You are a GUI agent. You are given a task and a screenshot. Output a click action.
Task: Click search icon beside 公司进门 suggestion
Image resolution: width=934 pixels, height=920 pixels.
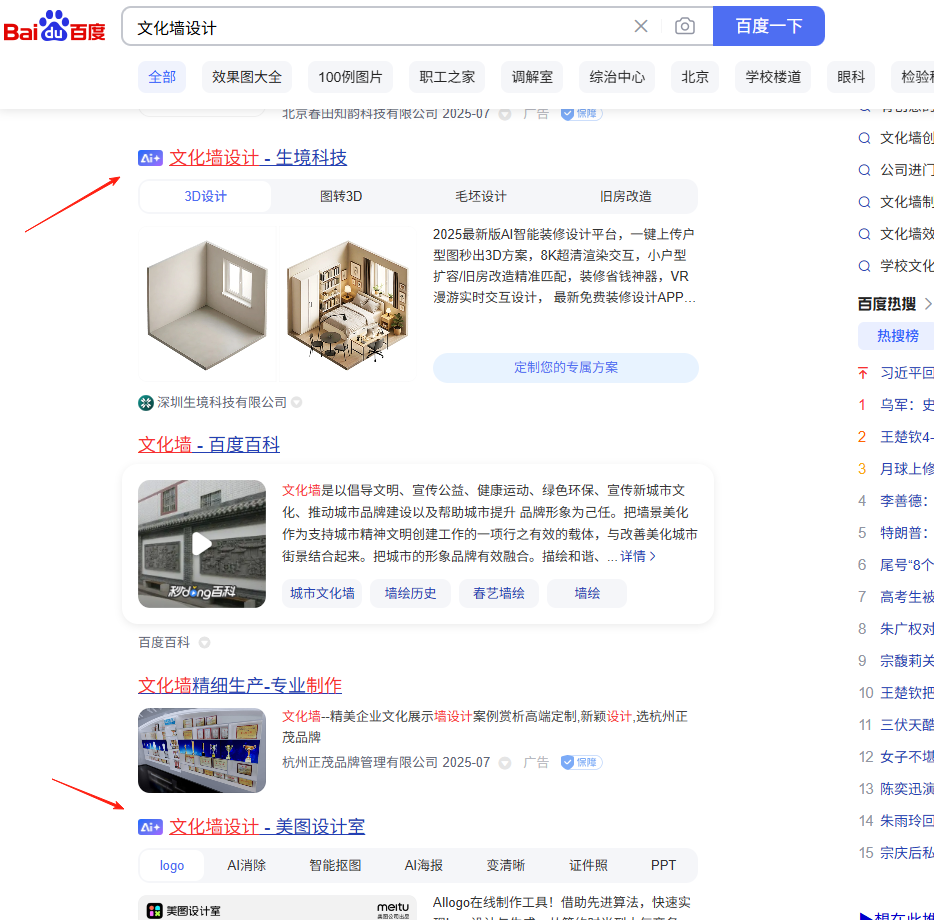(x=864, y=170)
